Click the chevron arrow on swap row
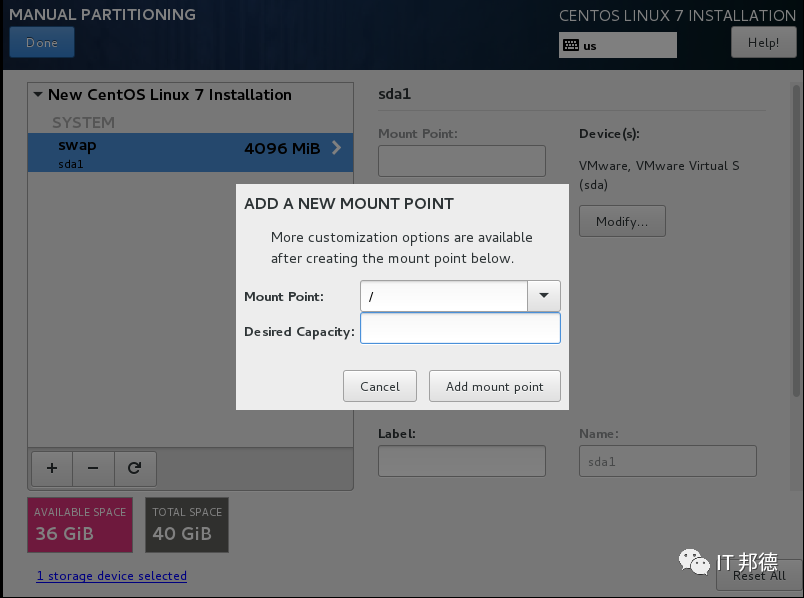The image size is (804, 598). pos(336,148)
